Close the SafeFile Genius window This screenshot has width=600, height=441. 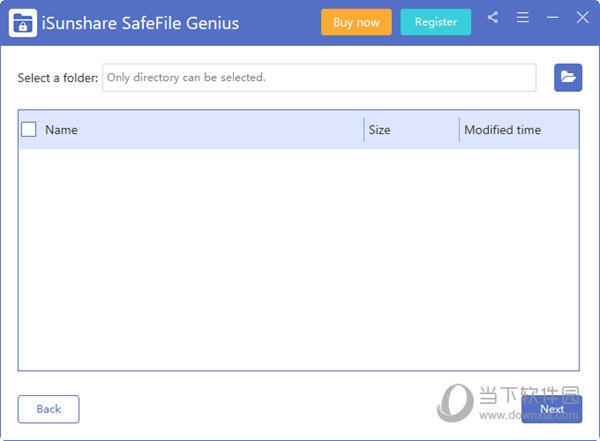[x=582, y=17]
